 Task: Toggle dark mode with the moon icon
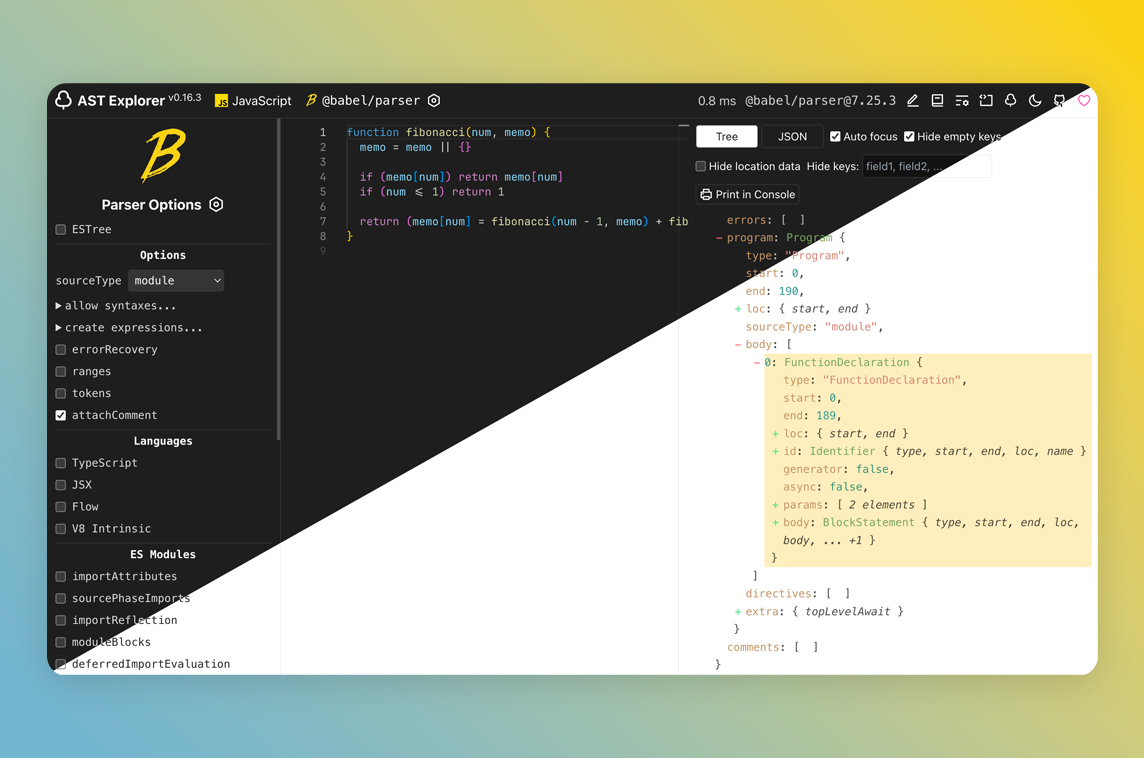1035,101
